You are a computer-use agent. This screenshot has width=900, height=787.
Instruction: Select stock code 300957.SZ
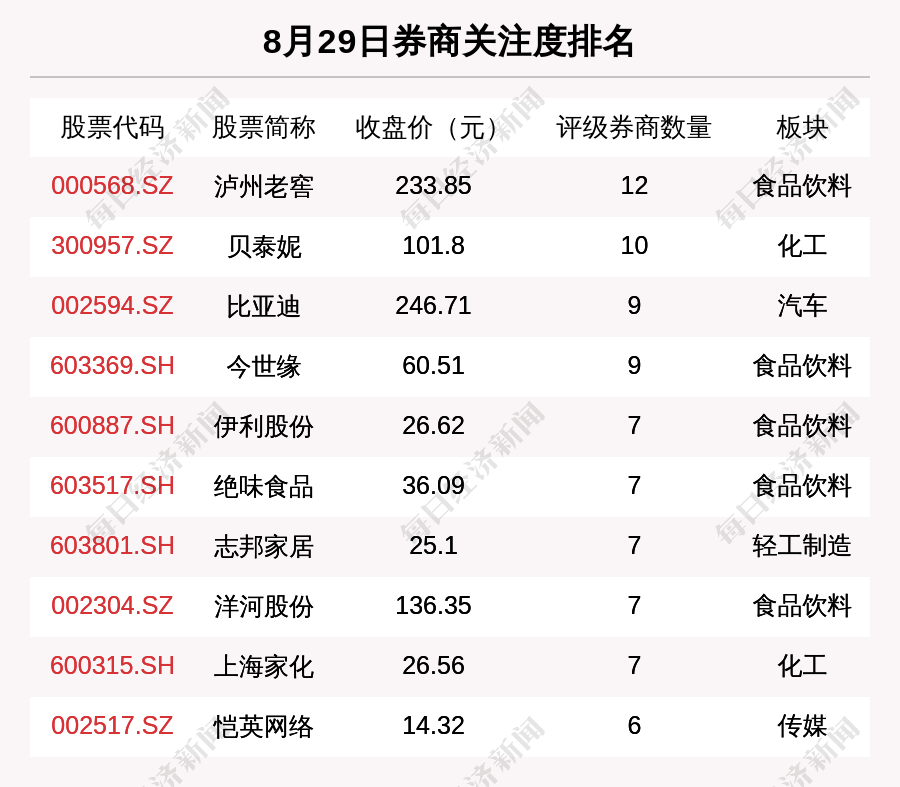[x=112, y=246]
